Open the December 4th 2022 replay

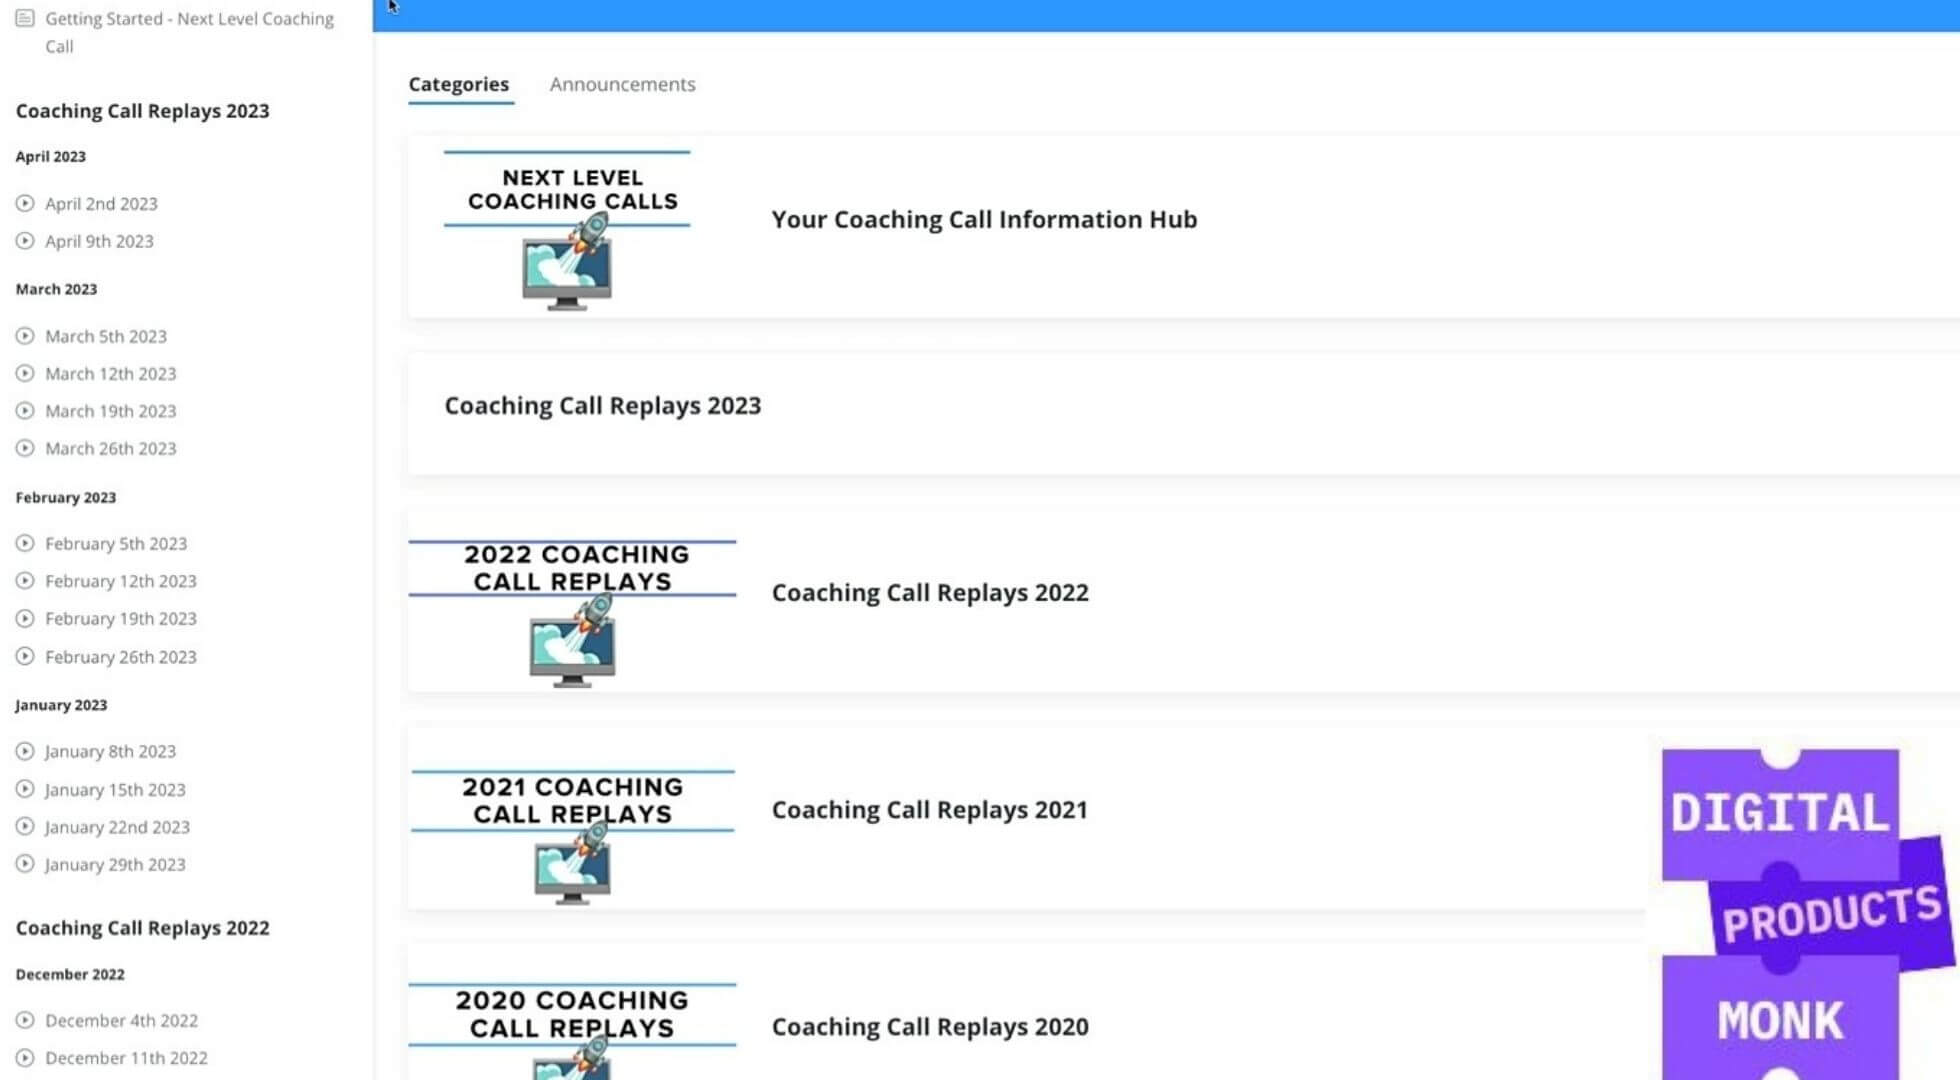(x=121, y=1020)
